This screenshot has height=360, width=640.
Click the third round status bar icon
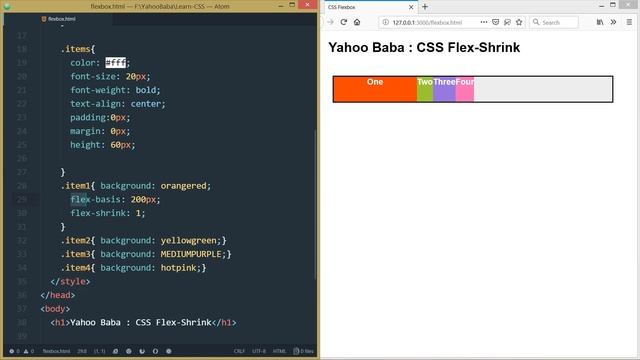click(x=142, y=351)
